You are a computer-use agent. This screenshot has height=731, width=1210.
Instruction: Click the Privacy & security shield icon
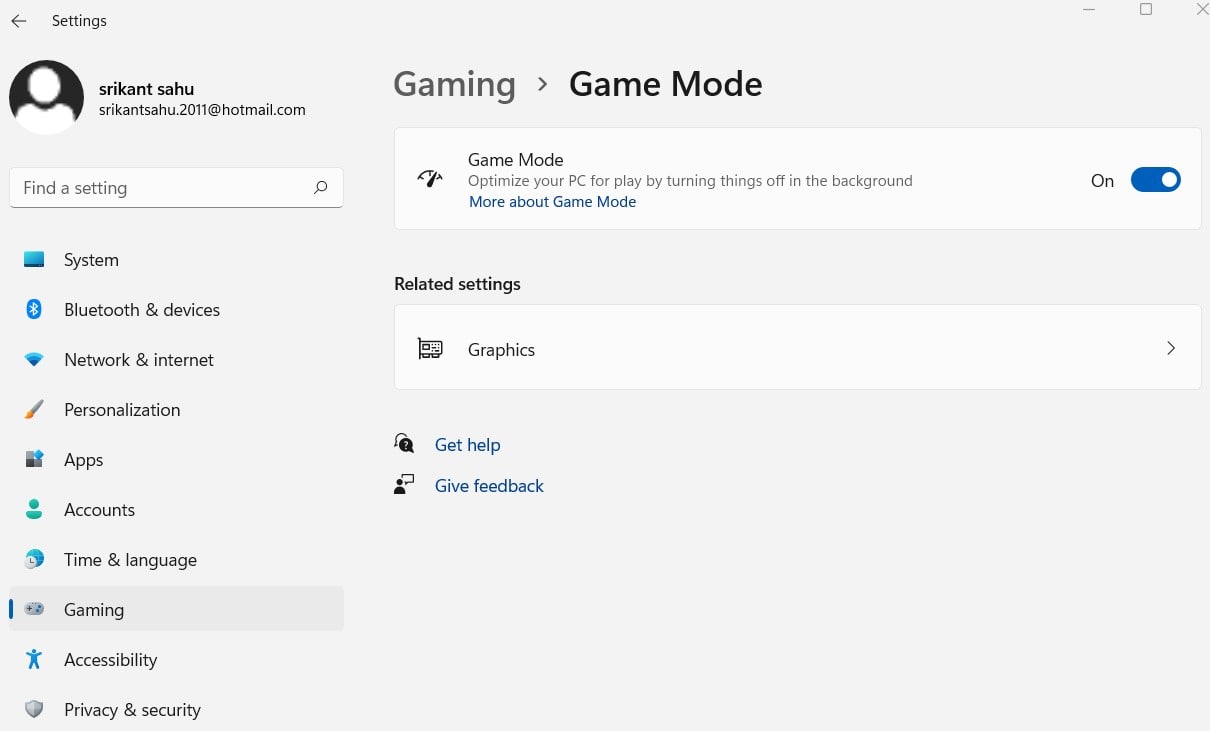[34, 710]
